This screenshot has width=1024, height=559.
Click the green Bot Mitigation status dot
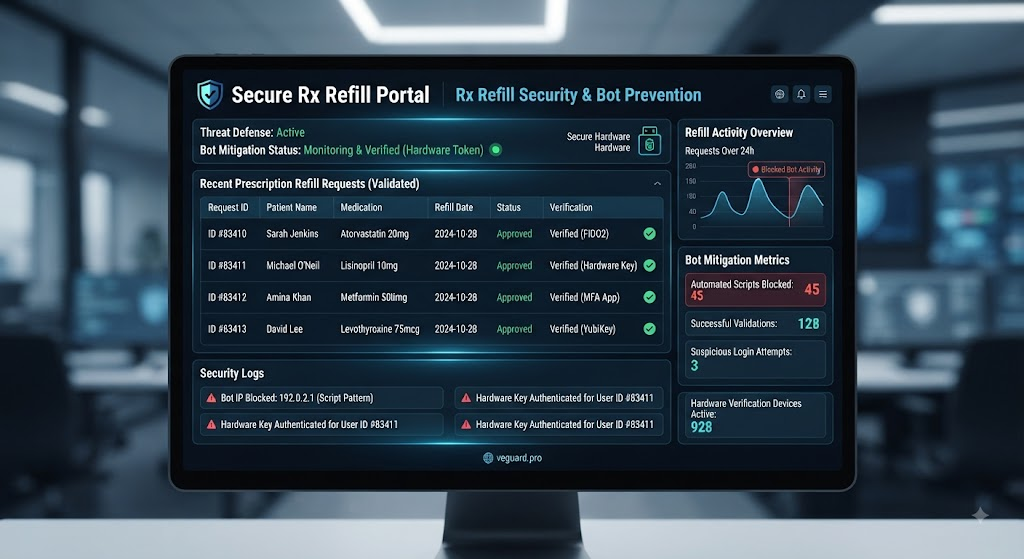(x=496, y=150)
